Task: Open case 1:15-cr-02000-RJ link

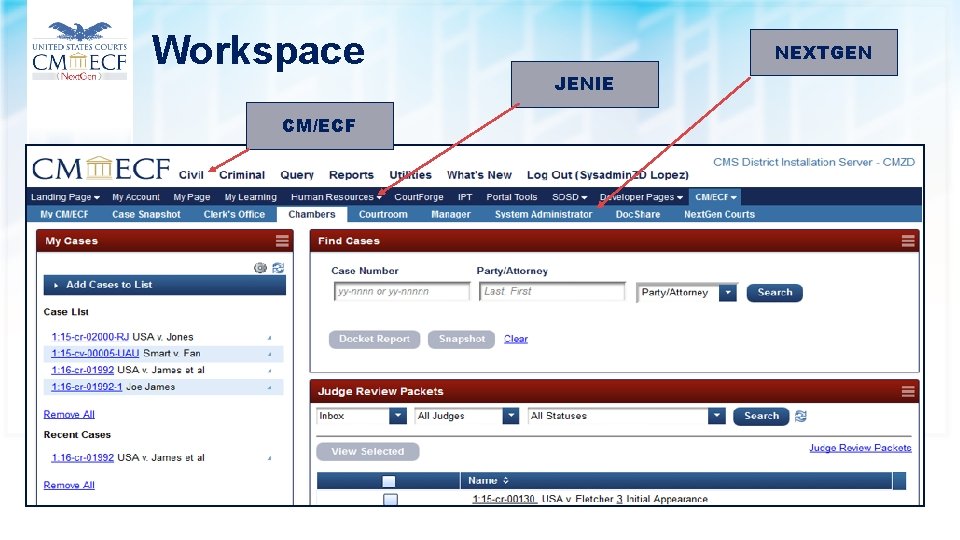Action: click(x=90, y=337)
